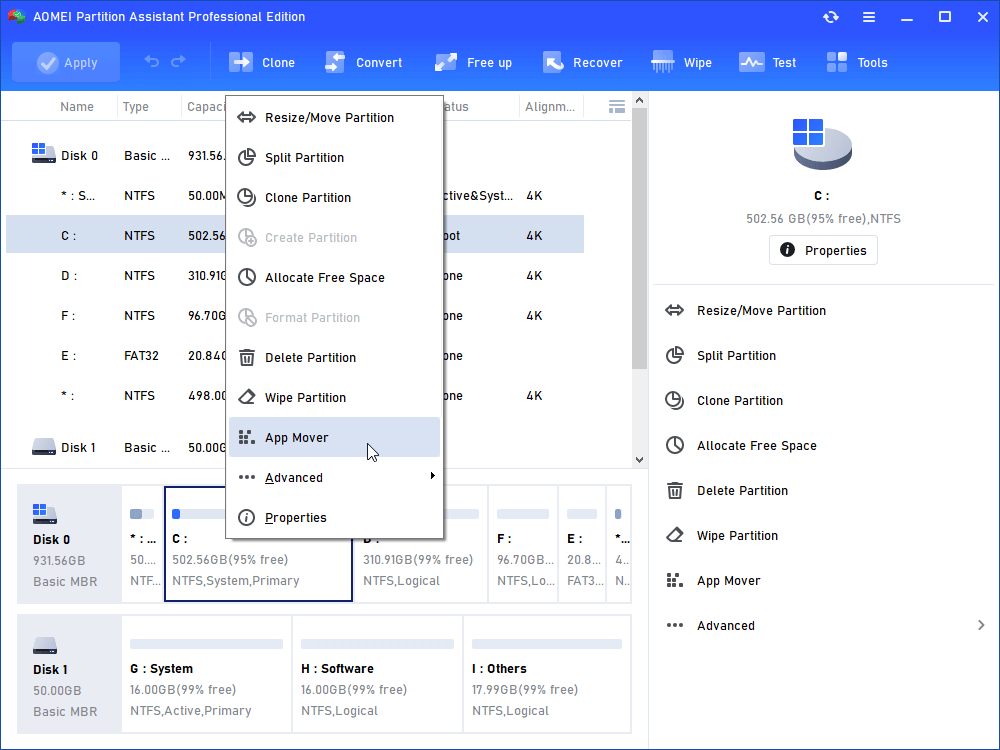Image resolution: width=1000 pixels, height=750 pixels.
Task: Click the Split Partition pie icon in the right panel
Action: (x=675, y=355)
